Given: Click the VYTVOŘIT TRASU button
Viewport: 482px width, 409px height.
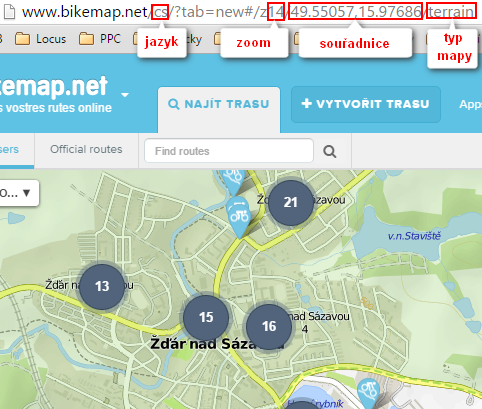Looking at the screenshot, I should [366, 104].
